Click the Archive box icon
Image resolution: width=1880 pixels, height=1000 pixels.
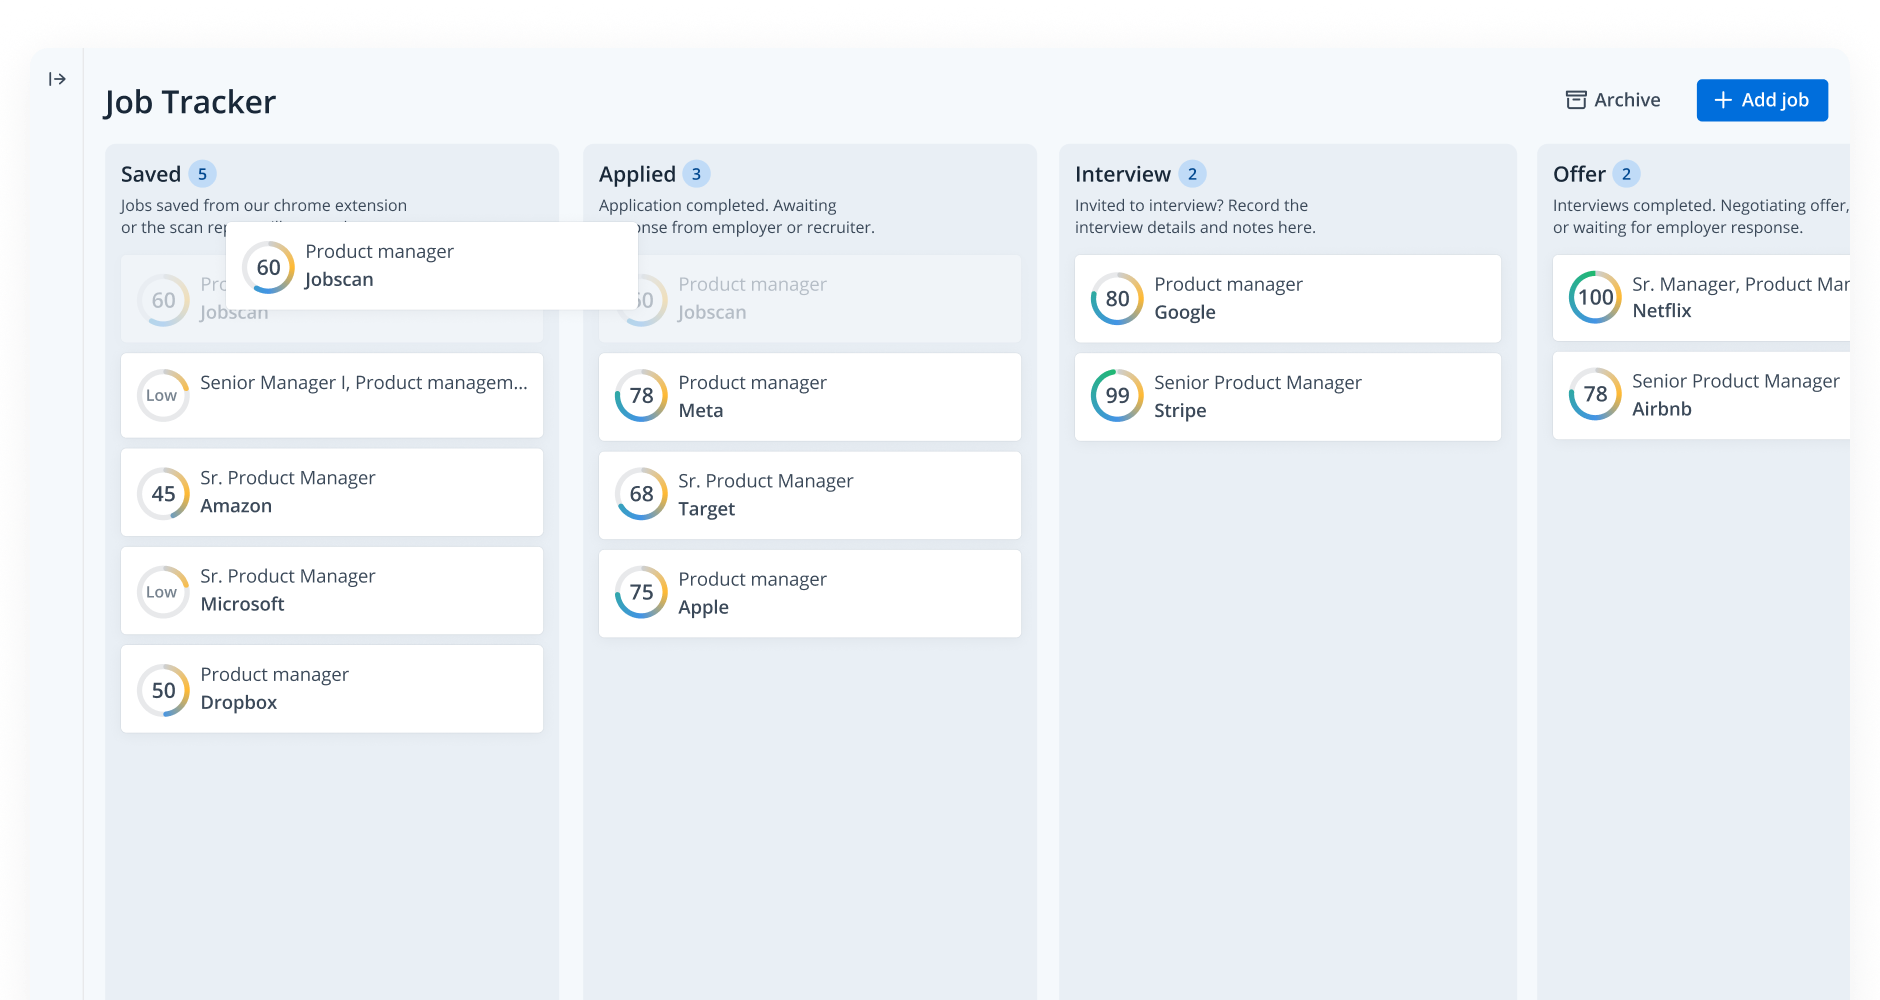click(x=1576, y=100)
